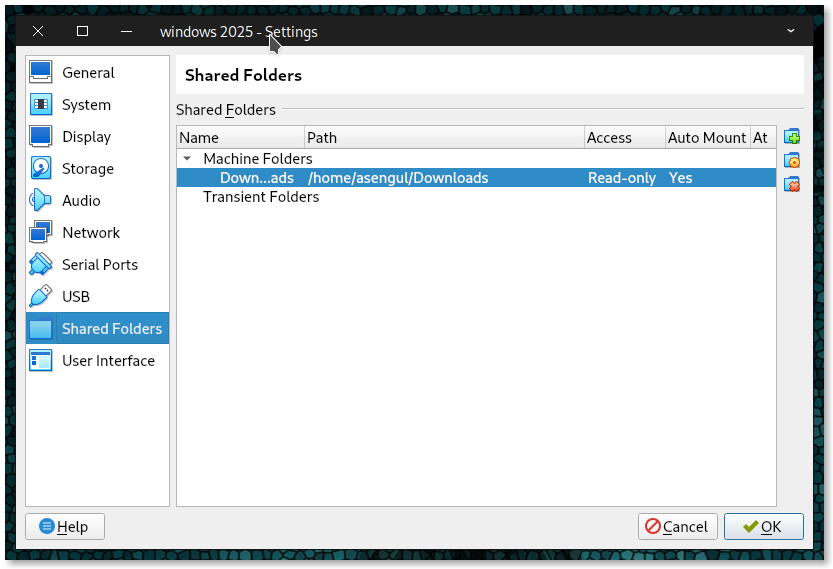Click the Serial Ports connector icon

click(x=41, y=264)
